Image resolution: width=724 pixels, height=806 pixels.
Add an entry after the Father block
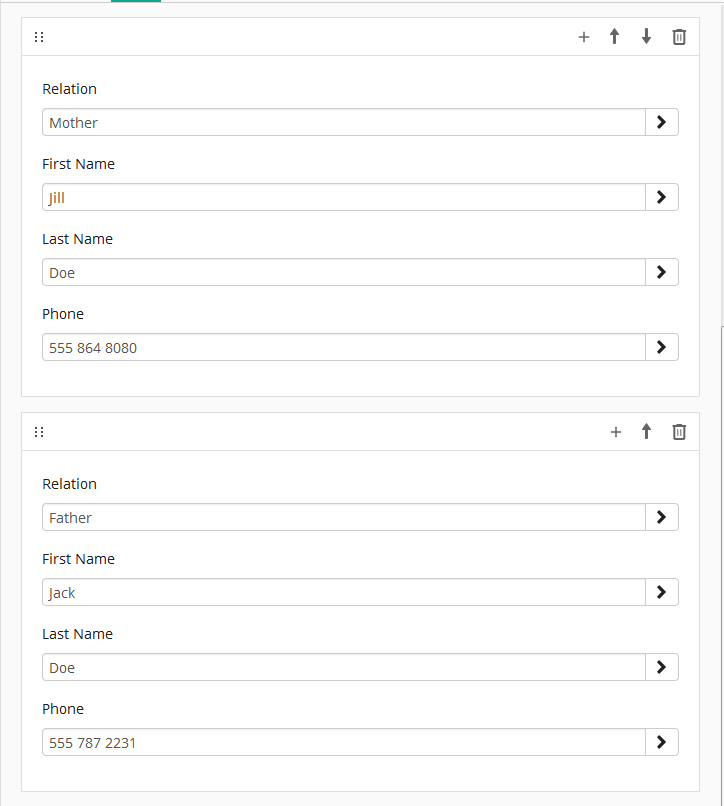tap(616, 432)
